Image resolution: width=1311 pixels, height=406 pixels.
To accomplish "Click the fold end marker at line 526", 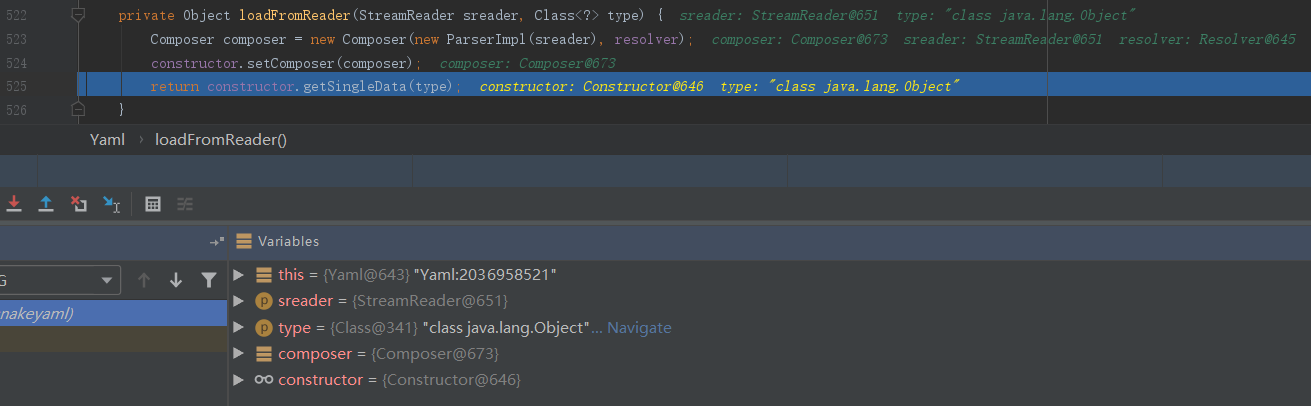I will (78, 109).
